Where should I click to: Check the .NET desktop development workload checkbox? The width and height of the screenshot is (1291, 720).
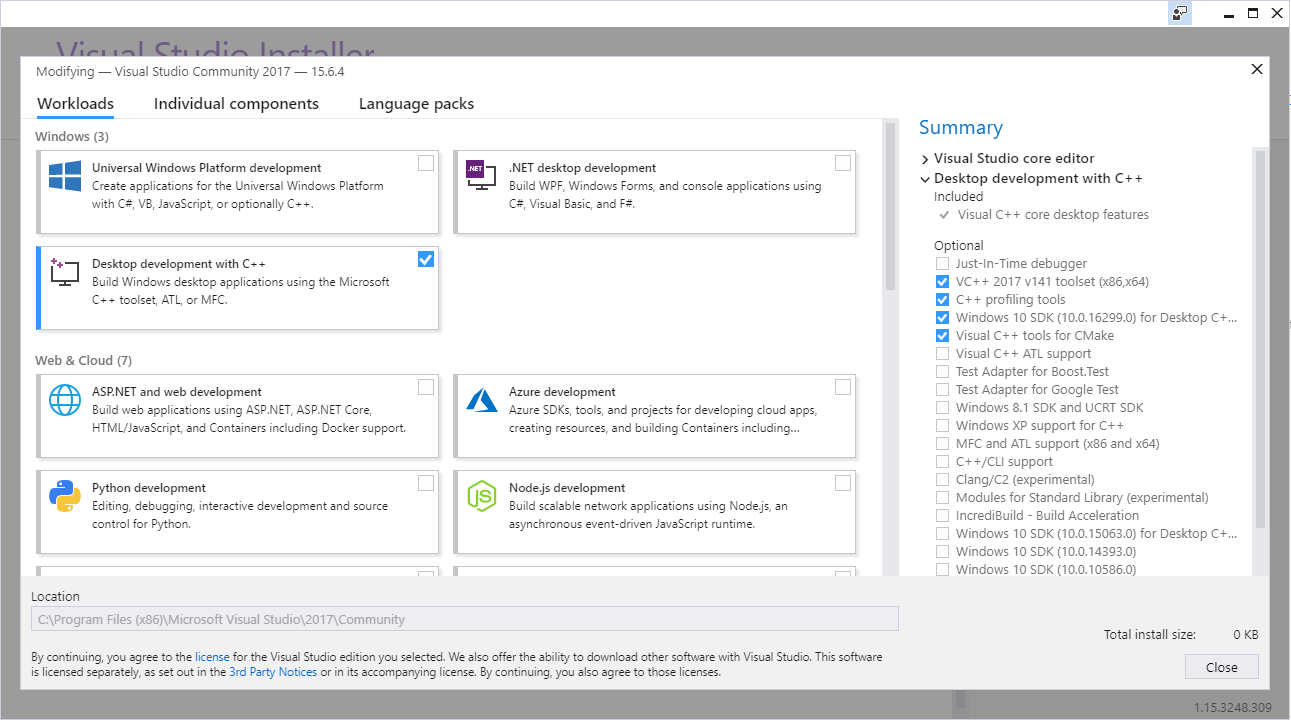pos(843,163)
